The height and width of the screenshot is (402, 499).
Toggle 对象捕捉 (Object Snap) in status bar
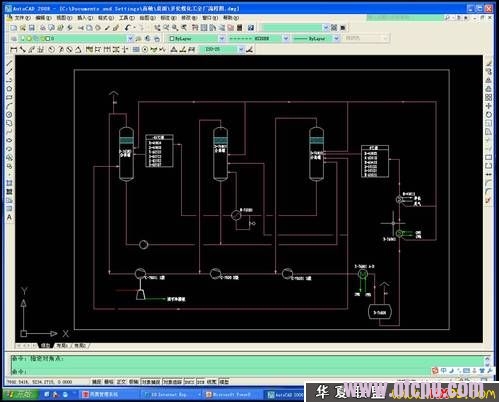coord(151,382)
